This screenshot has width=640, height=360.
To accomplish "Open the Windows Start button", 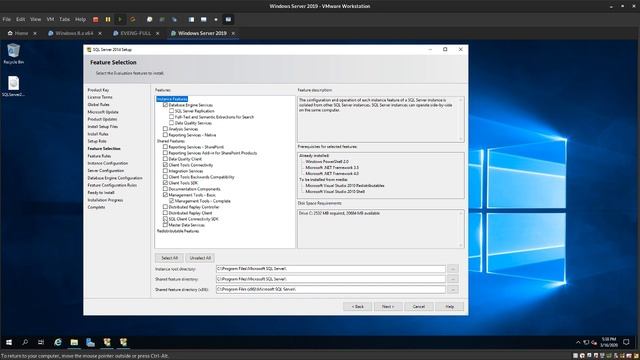I will (9, 342).
